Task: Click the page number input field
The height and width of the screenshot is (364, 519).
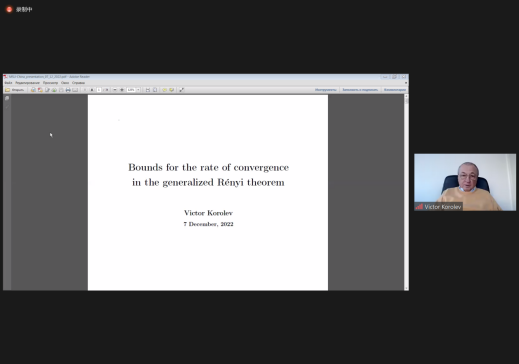Action: point(99,90)
